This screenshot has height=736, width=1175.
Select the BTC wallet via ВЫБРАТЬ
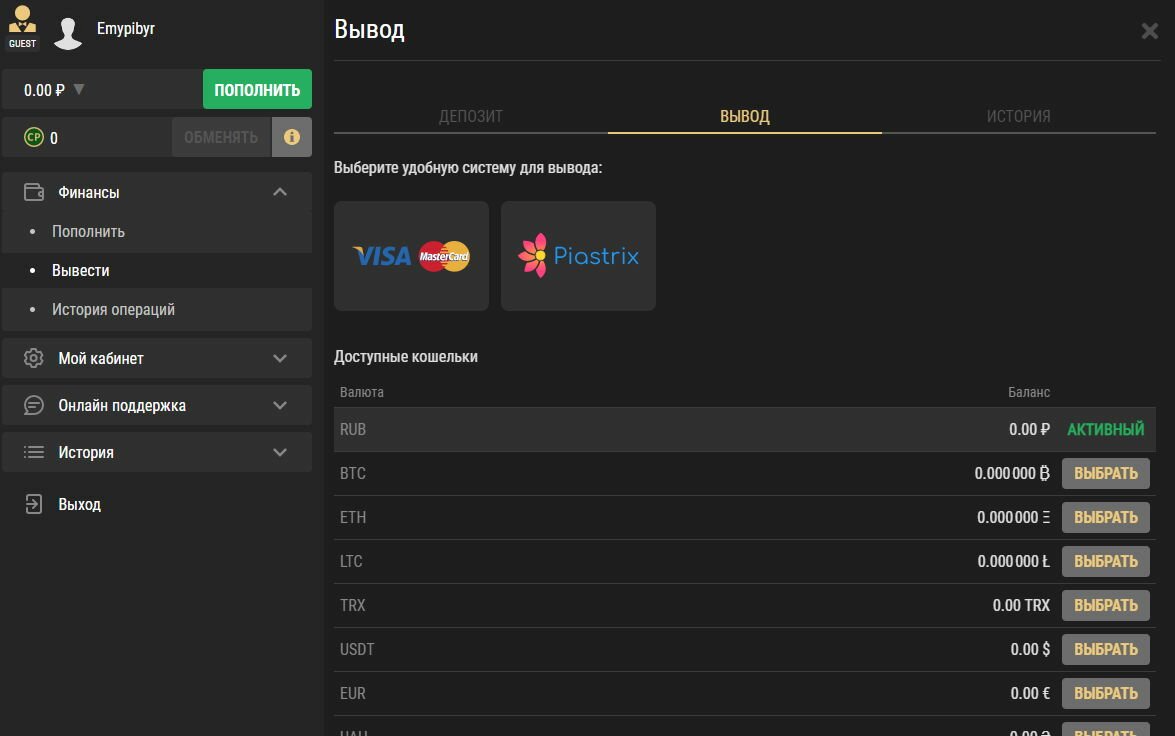tap(1105, 473)
